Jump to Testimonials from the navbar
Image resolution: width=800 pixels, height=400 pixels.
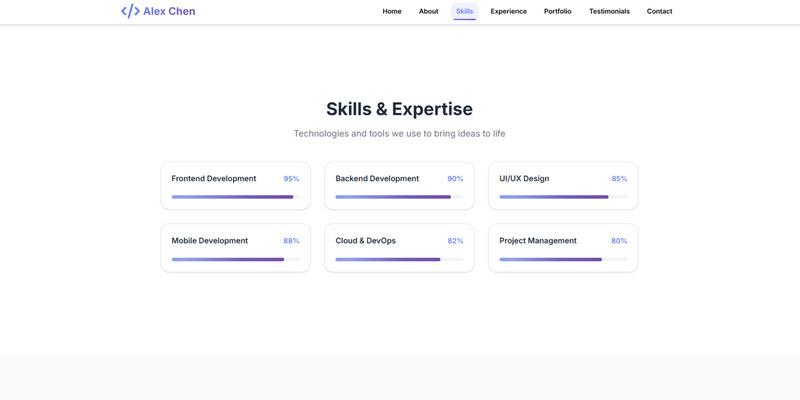point(609,11)
